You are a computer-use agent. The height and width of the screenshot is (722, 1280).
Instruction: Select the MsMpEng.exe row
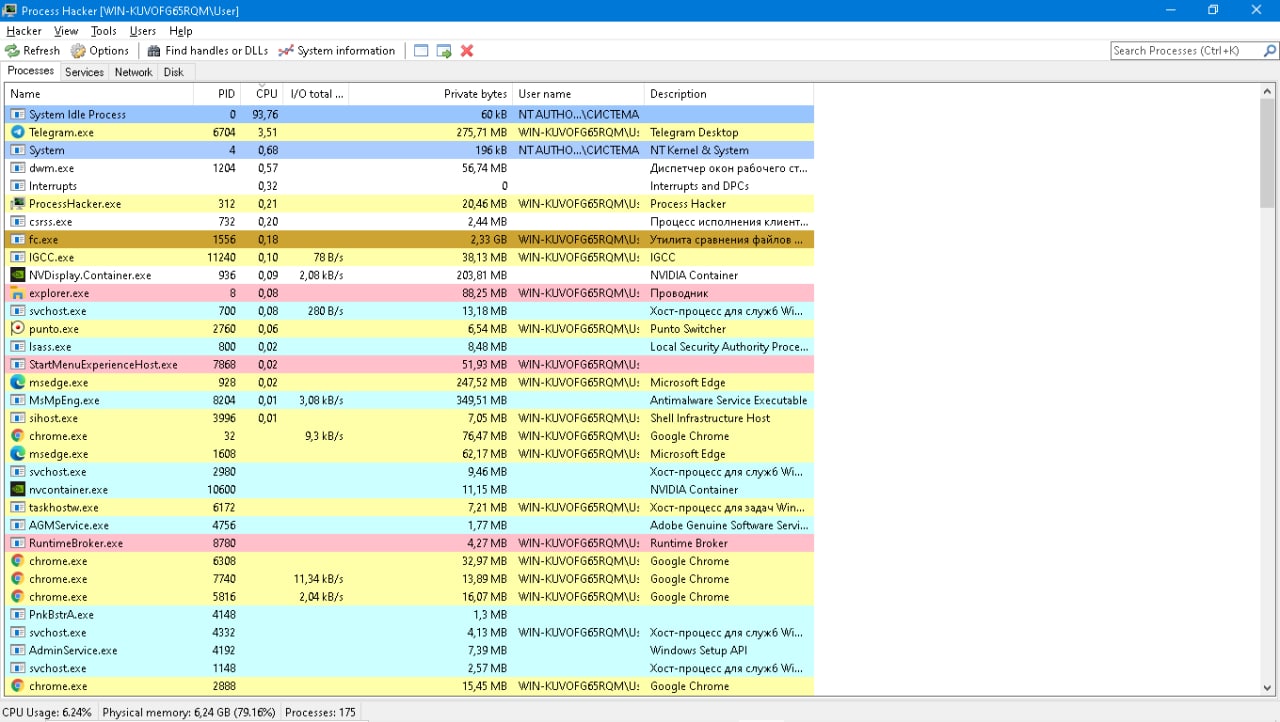click(409, 400)
